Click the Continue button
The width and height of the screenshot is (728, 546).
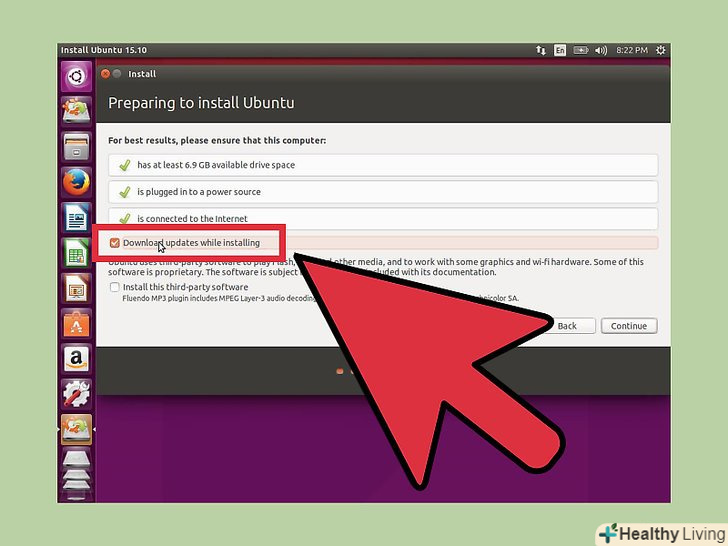tap(629, 326)
